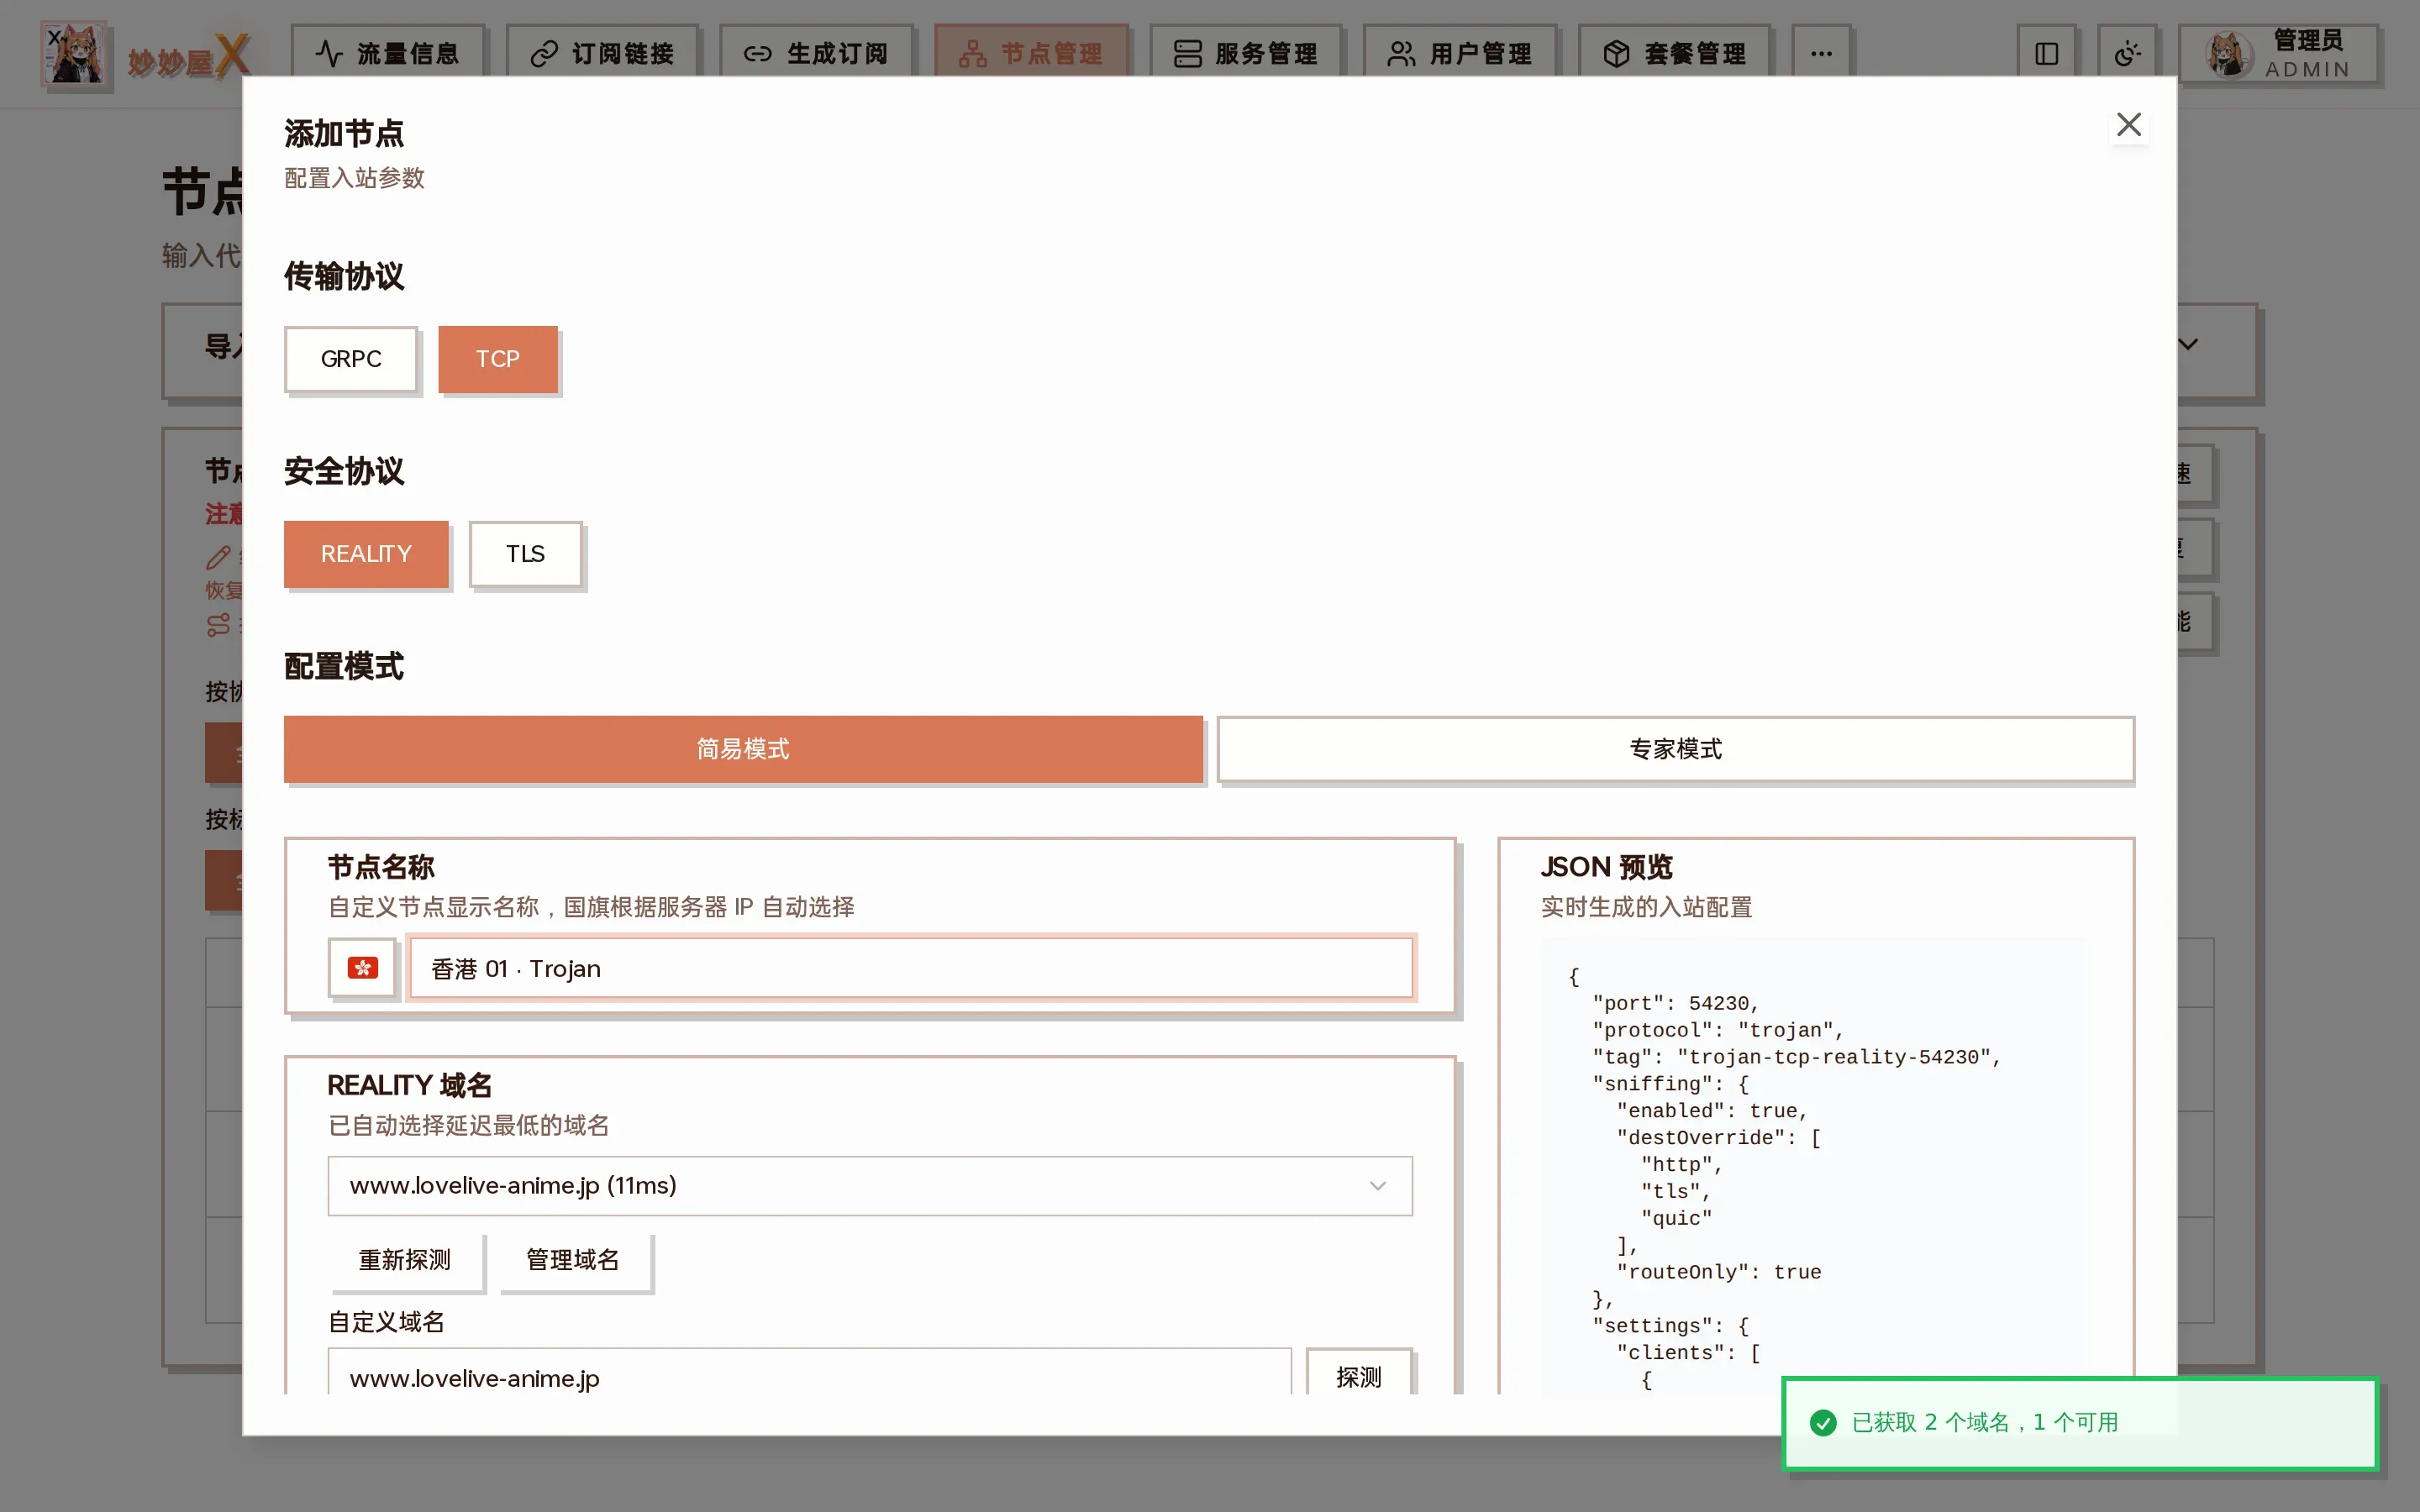The height and width of the screenshot is (1512, 2420).
Task: Open the REALITY 域名 dropdown
Action: [x=870, y=1186]
